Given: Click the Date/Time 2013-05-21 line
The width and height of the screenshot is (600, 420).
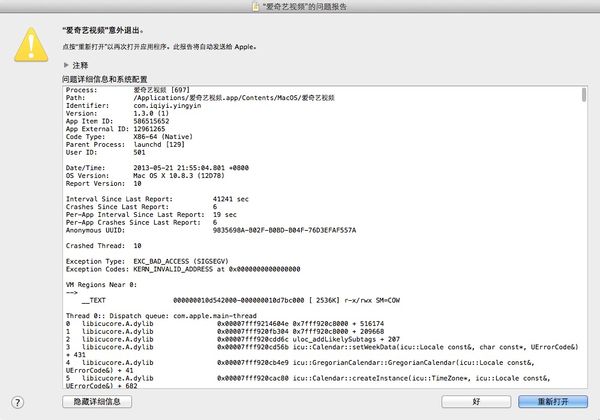Looking at the screenshot, I should click(157, 168).
